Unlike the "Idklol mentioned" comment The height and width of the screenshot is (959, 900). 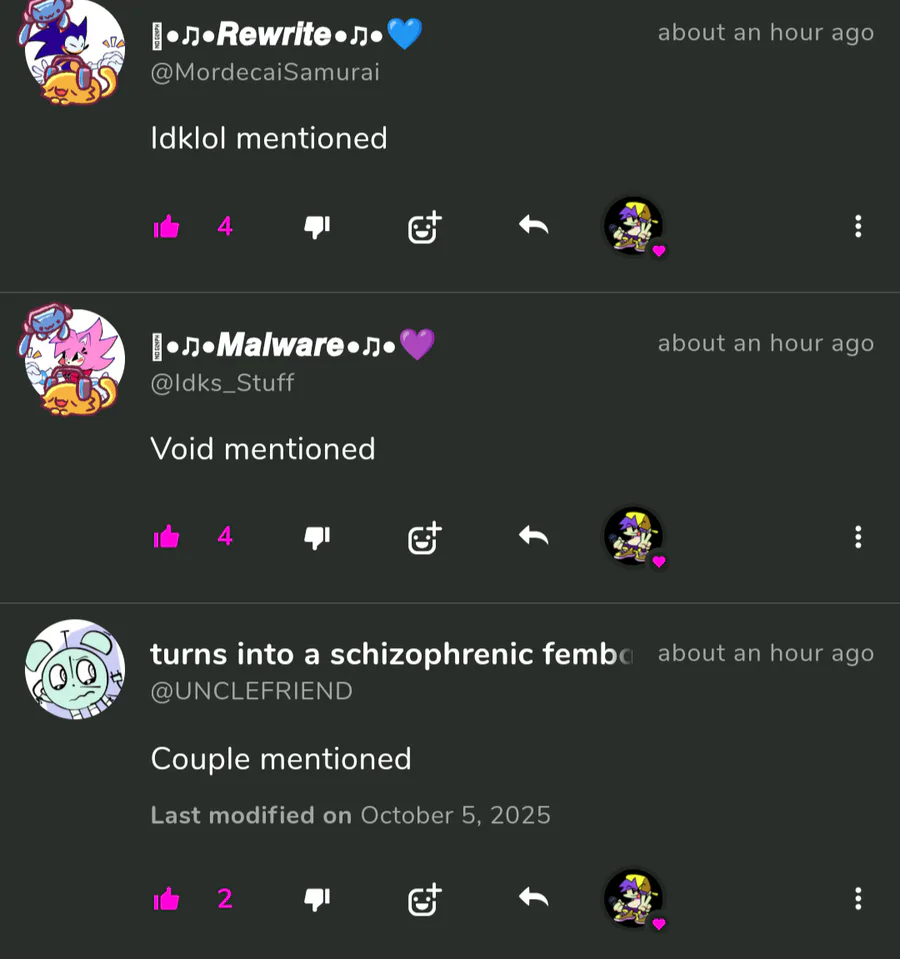(x=166, y=227)
